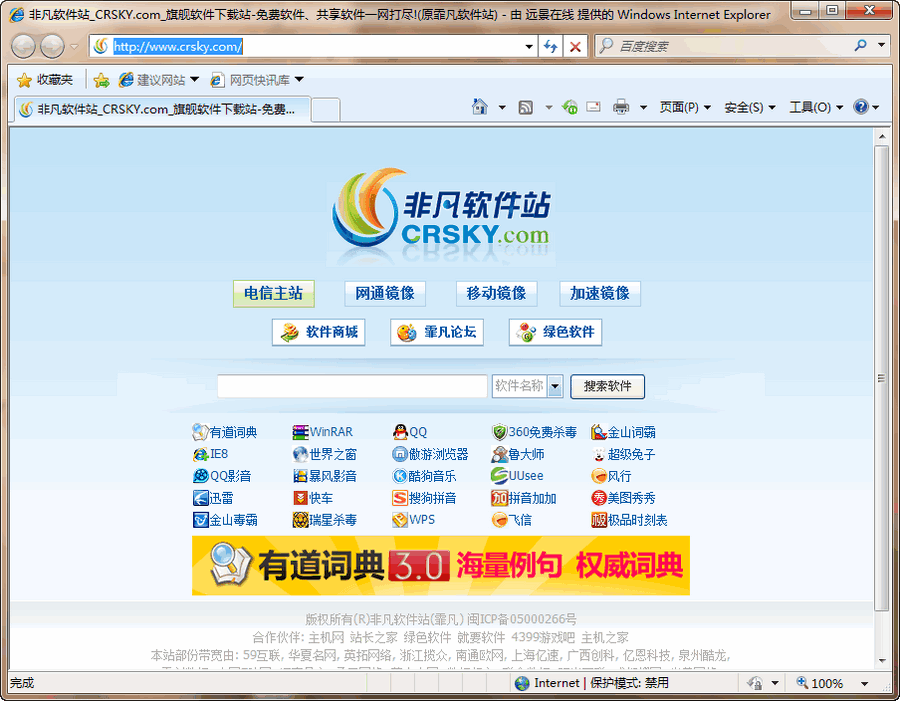
Task: Click the 搜狗拼音 input method icon
Action: coord(400,498)
